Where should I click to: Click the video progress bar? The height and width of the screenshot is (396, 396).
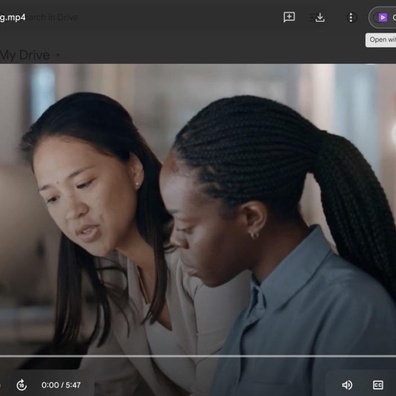198,356
